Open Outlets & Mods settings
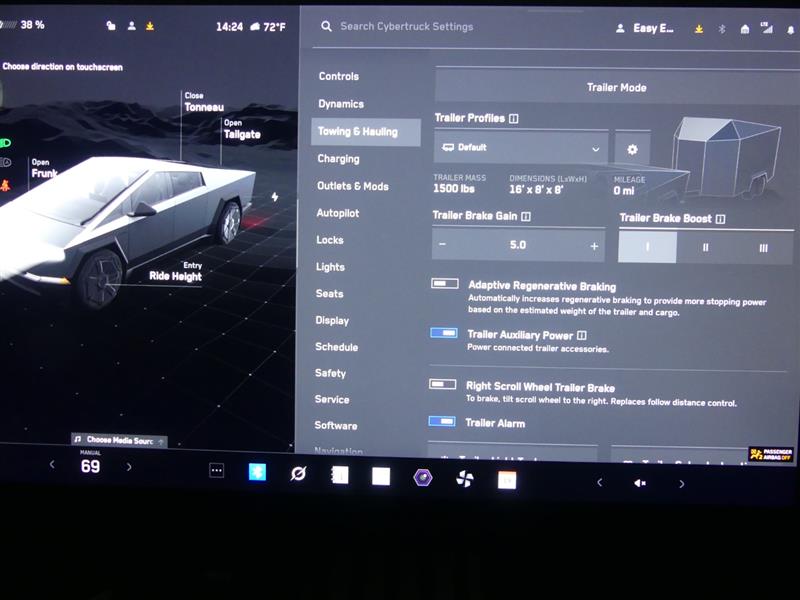The image size is (800, 600). [x=353, y=186]
